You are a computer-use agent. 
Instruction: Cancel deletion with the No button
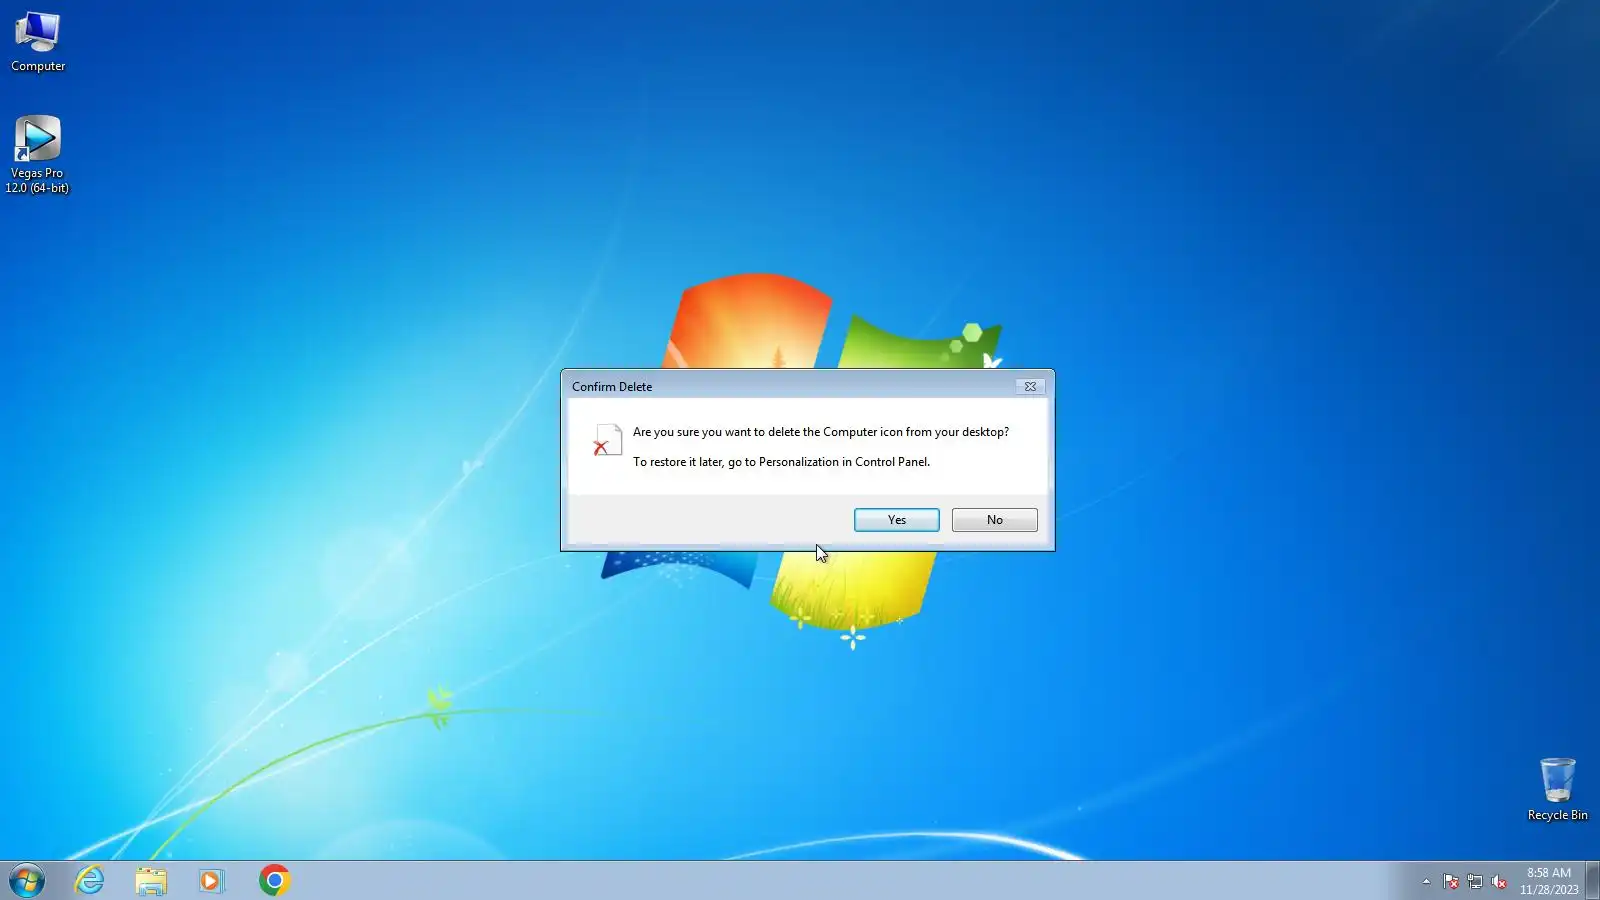[994, 520]
